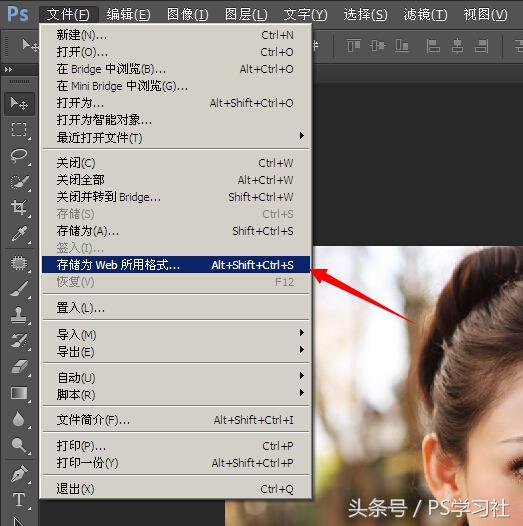This screenshot has width=523, height=526.
Task: Select the Eraser tool
Action: click(x=19, y=367)
